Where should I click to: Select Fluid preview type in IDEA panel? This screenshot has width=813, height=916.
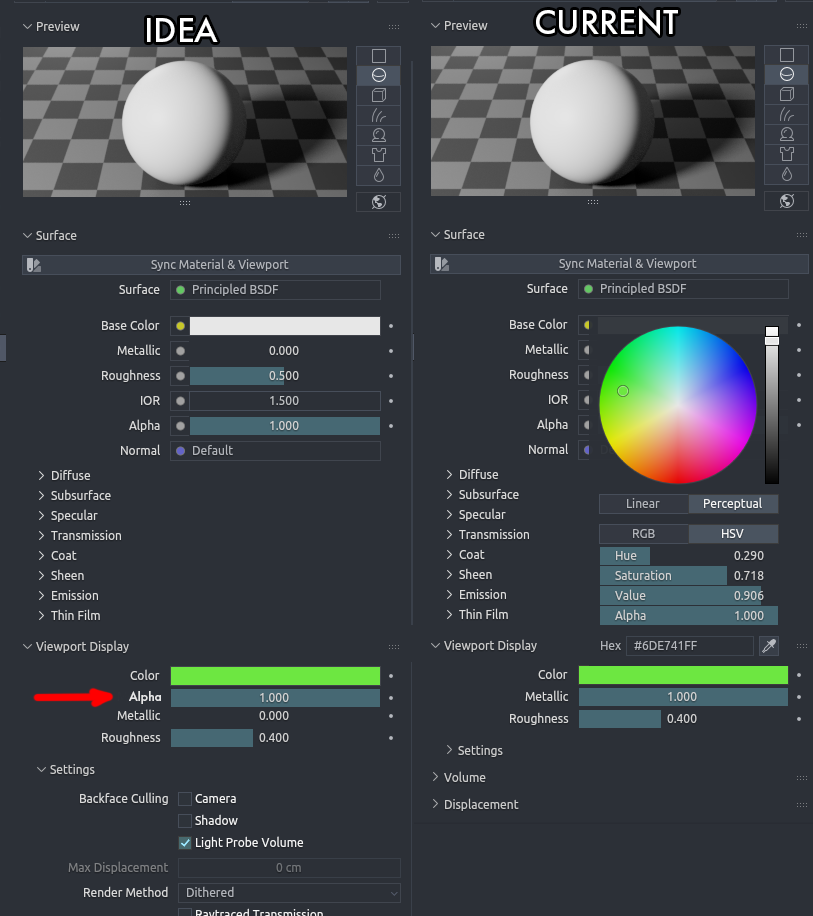point(378,175)
